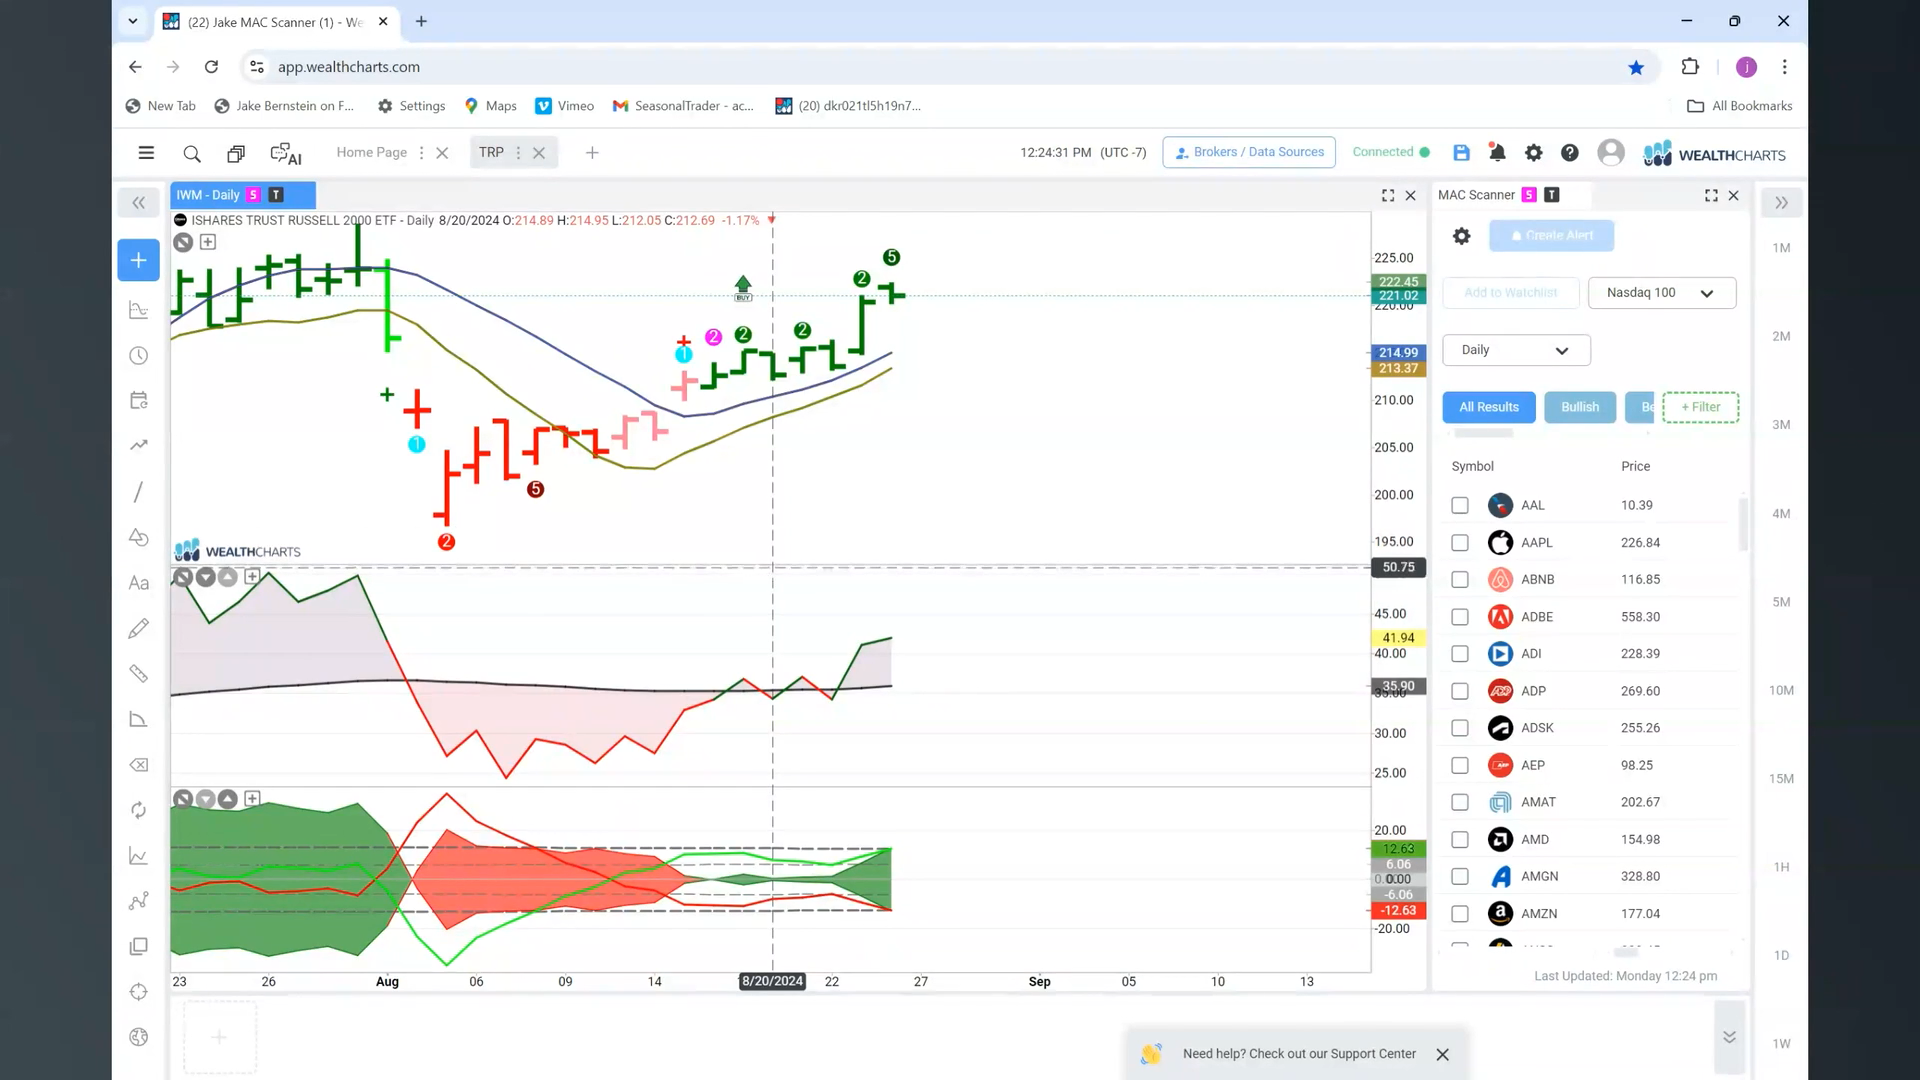Click the crosshair target tool in sidebar

(139, 992)
